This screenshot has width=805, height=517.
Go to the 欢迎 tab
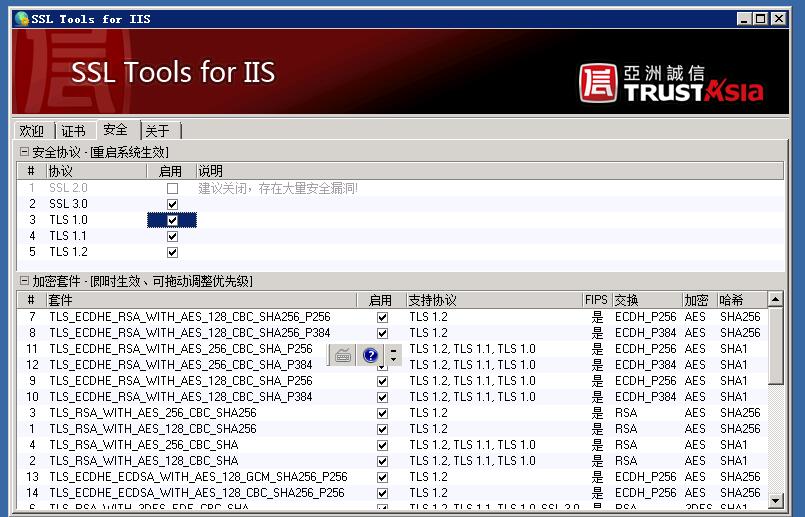point(32,131)
